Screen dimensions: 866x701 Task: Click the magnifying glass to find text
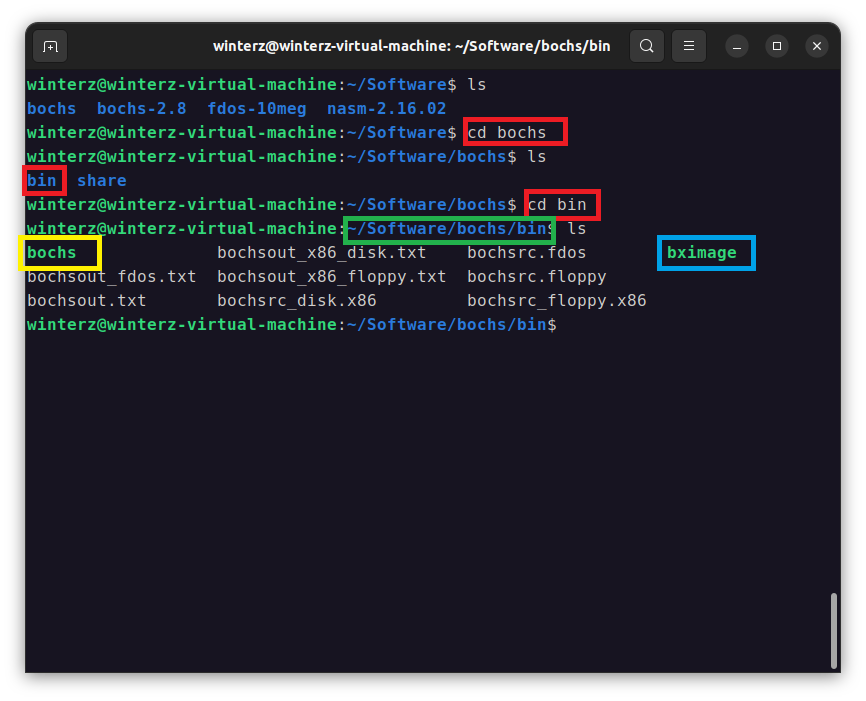(x=646, y=45)
